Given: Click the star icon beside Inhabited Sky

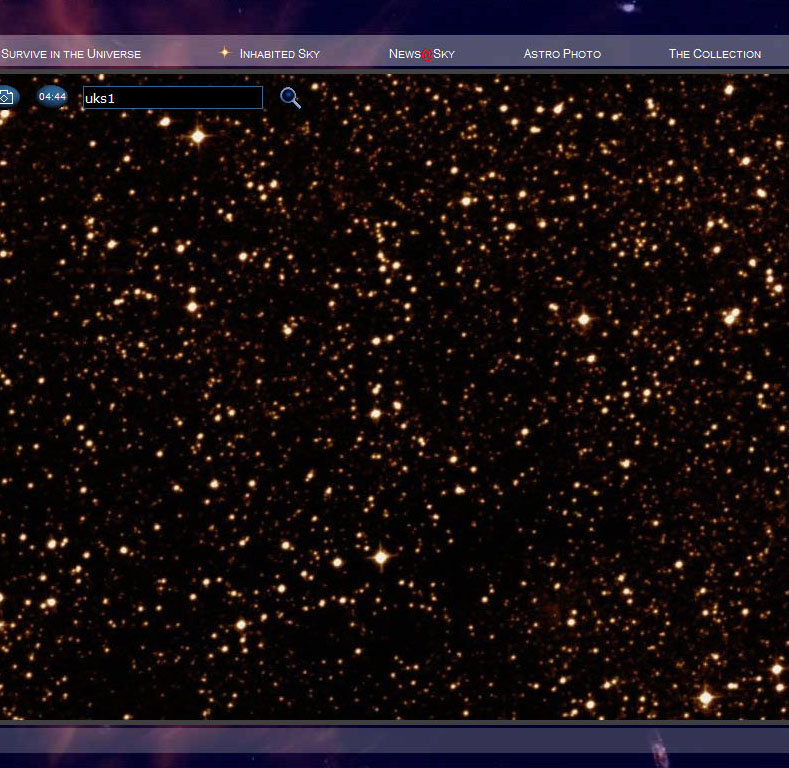Looking at the screenshot, I should click(x=224, y=52).
